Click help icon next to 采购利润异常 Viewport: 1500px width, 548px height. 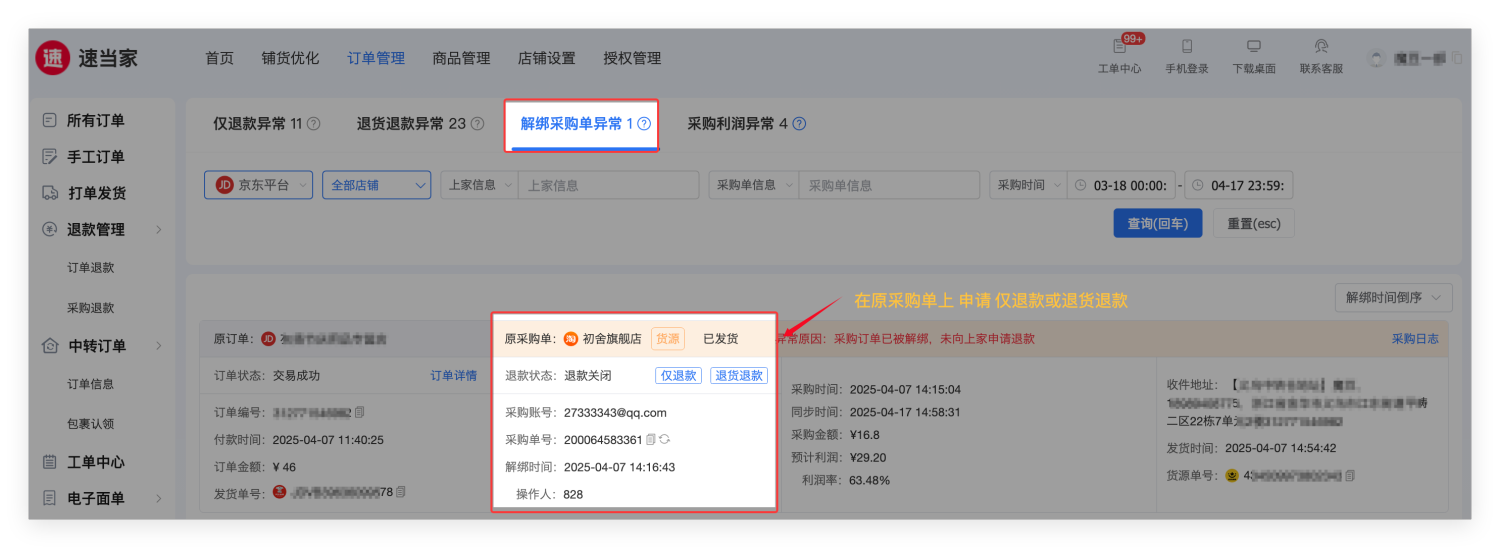pos(799,125)
